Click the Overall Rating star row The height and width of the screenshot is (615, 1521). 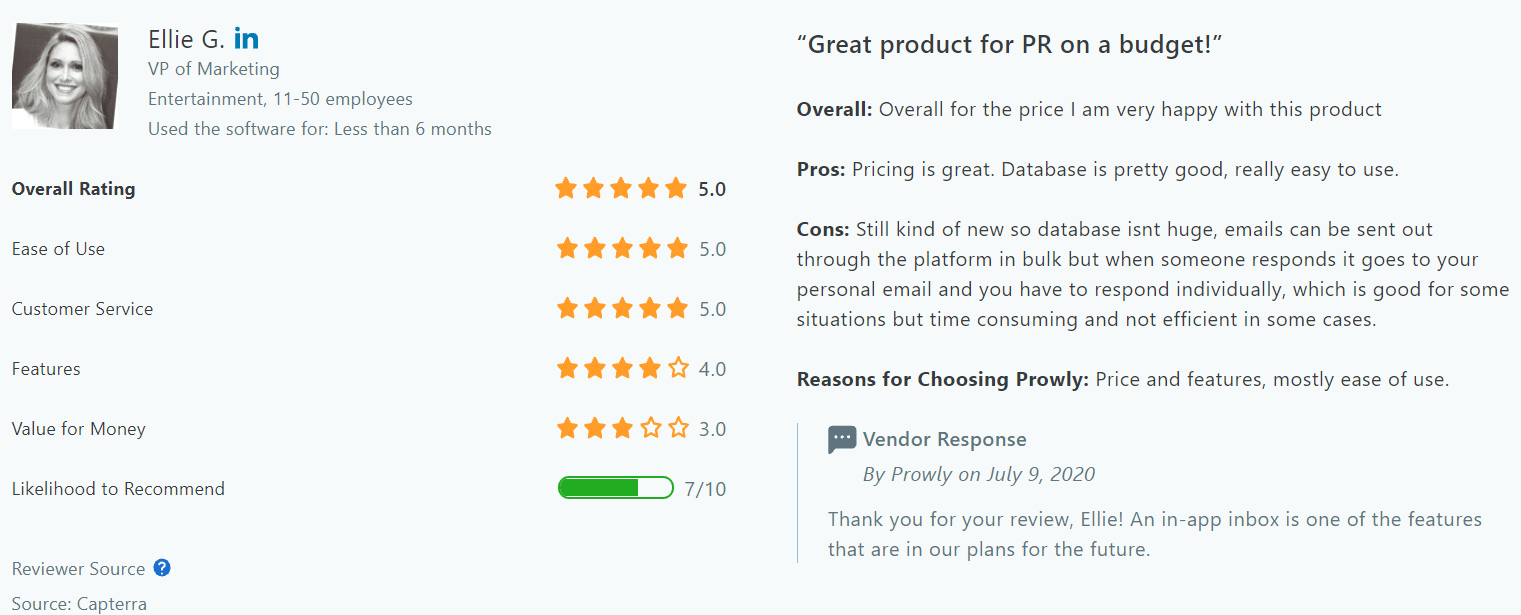[621, 188]
